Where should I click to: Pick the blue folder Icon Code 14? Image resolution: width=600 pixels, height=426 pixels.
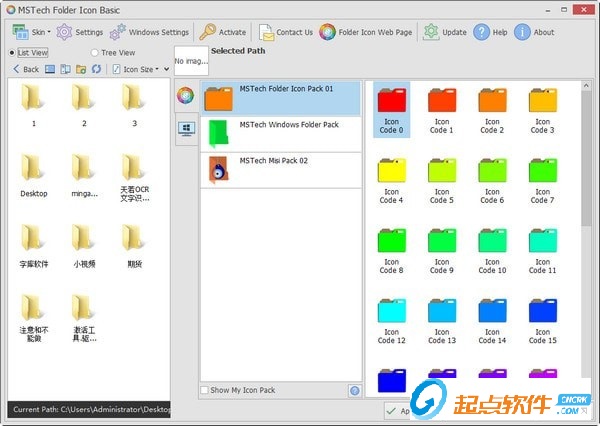492,320
